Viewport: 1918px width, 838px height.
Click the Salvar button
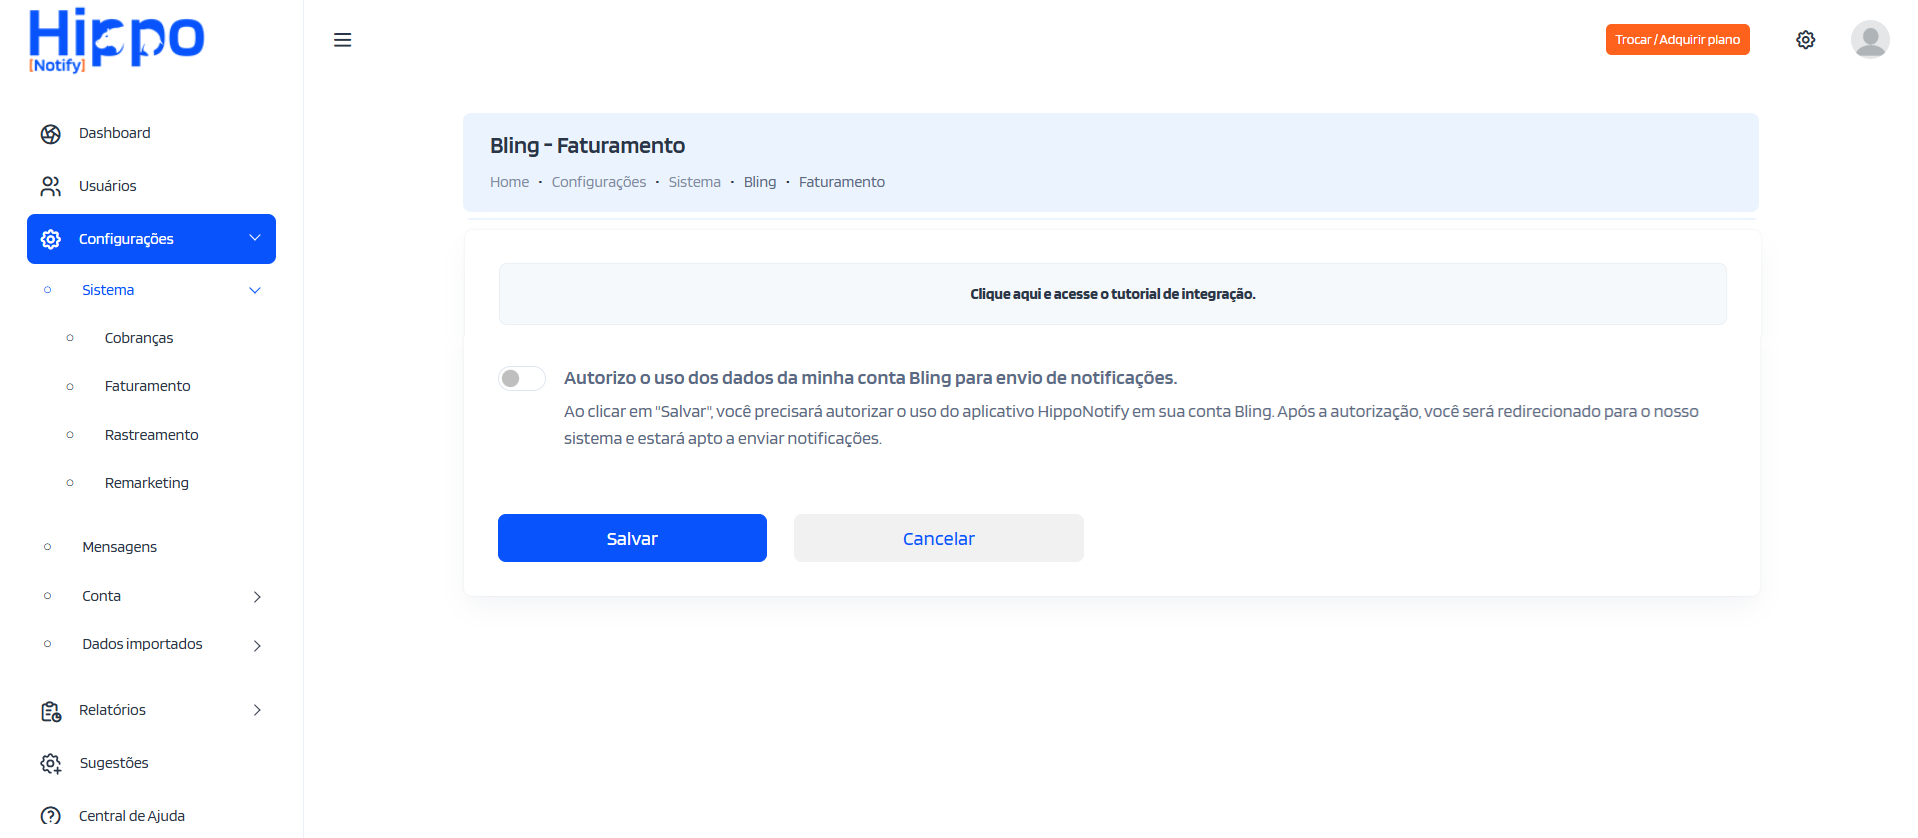tap(632, 538)
